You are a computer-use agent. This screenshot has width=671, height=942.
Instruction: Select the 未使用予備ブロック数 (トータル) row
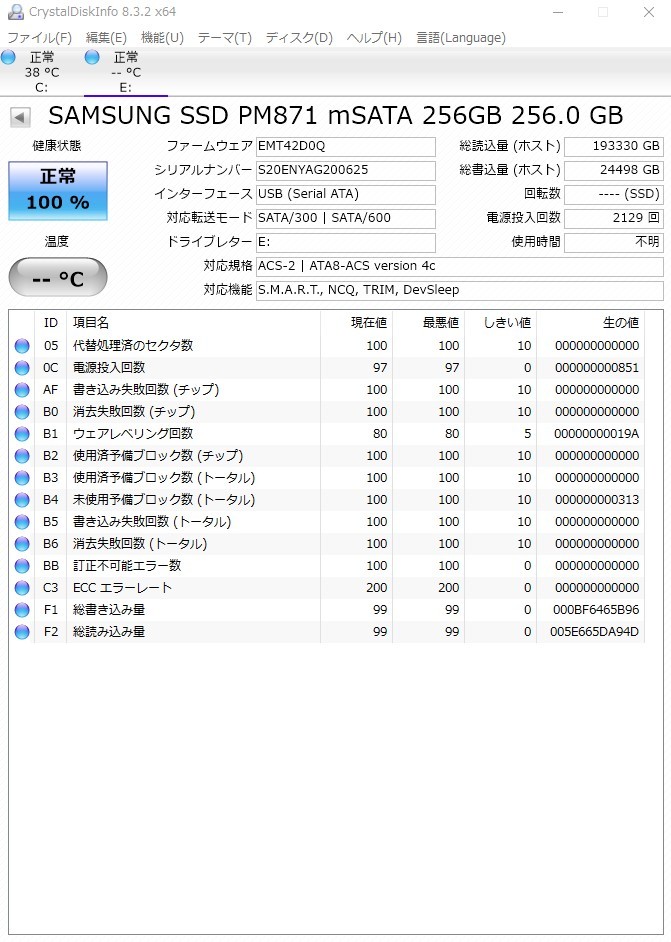point(327,500)
